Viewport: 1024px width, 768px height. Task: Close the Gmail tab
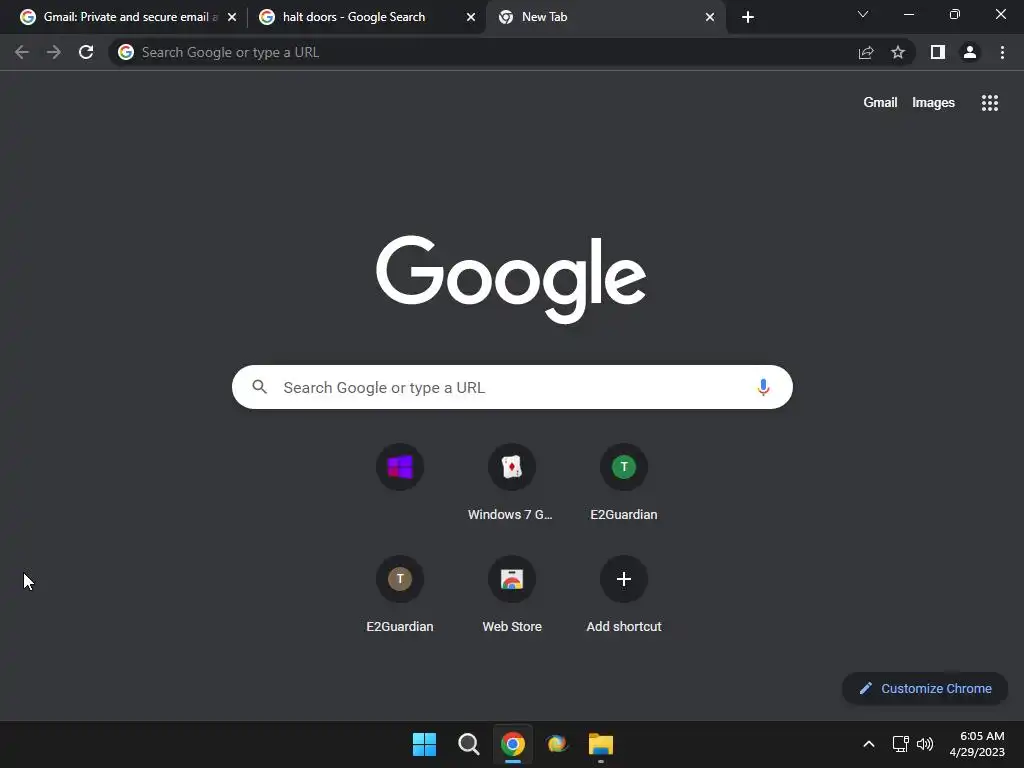(x=232, y=17)
